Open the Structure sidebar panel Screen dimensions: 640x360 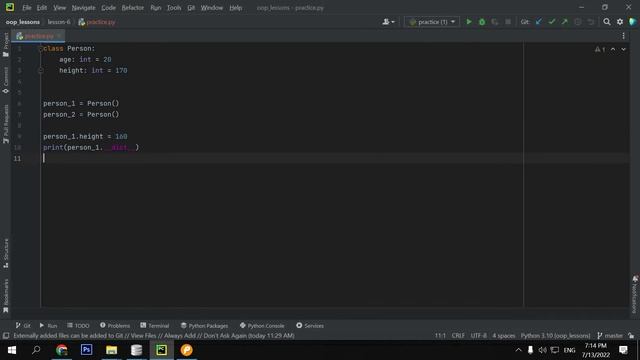click(x=6, y=253)
